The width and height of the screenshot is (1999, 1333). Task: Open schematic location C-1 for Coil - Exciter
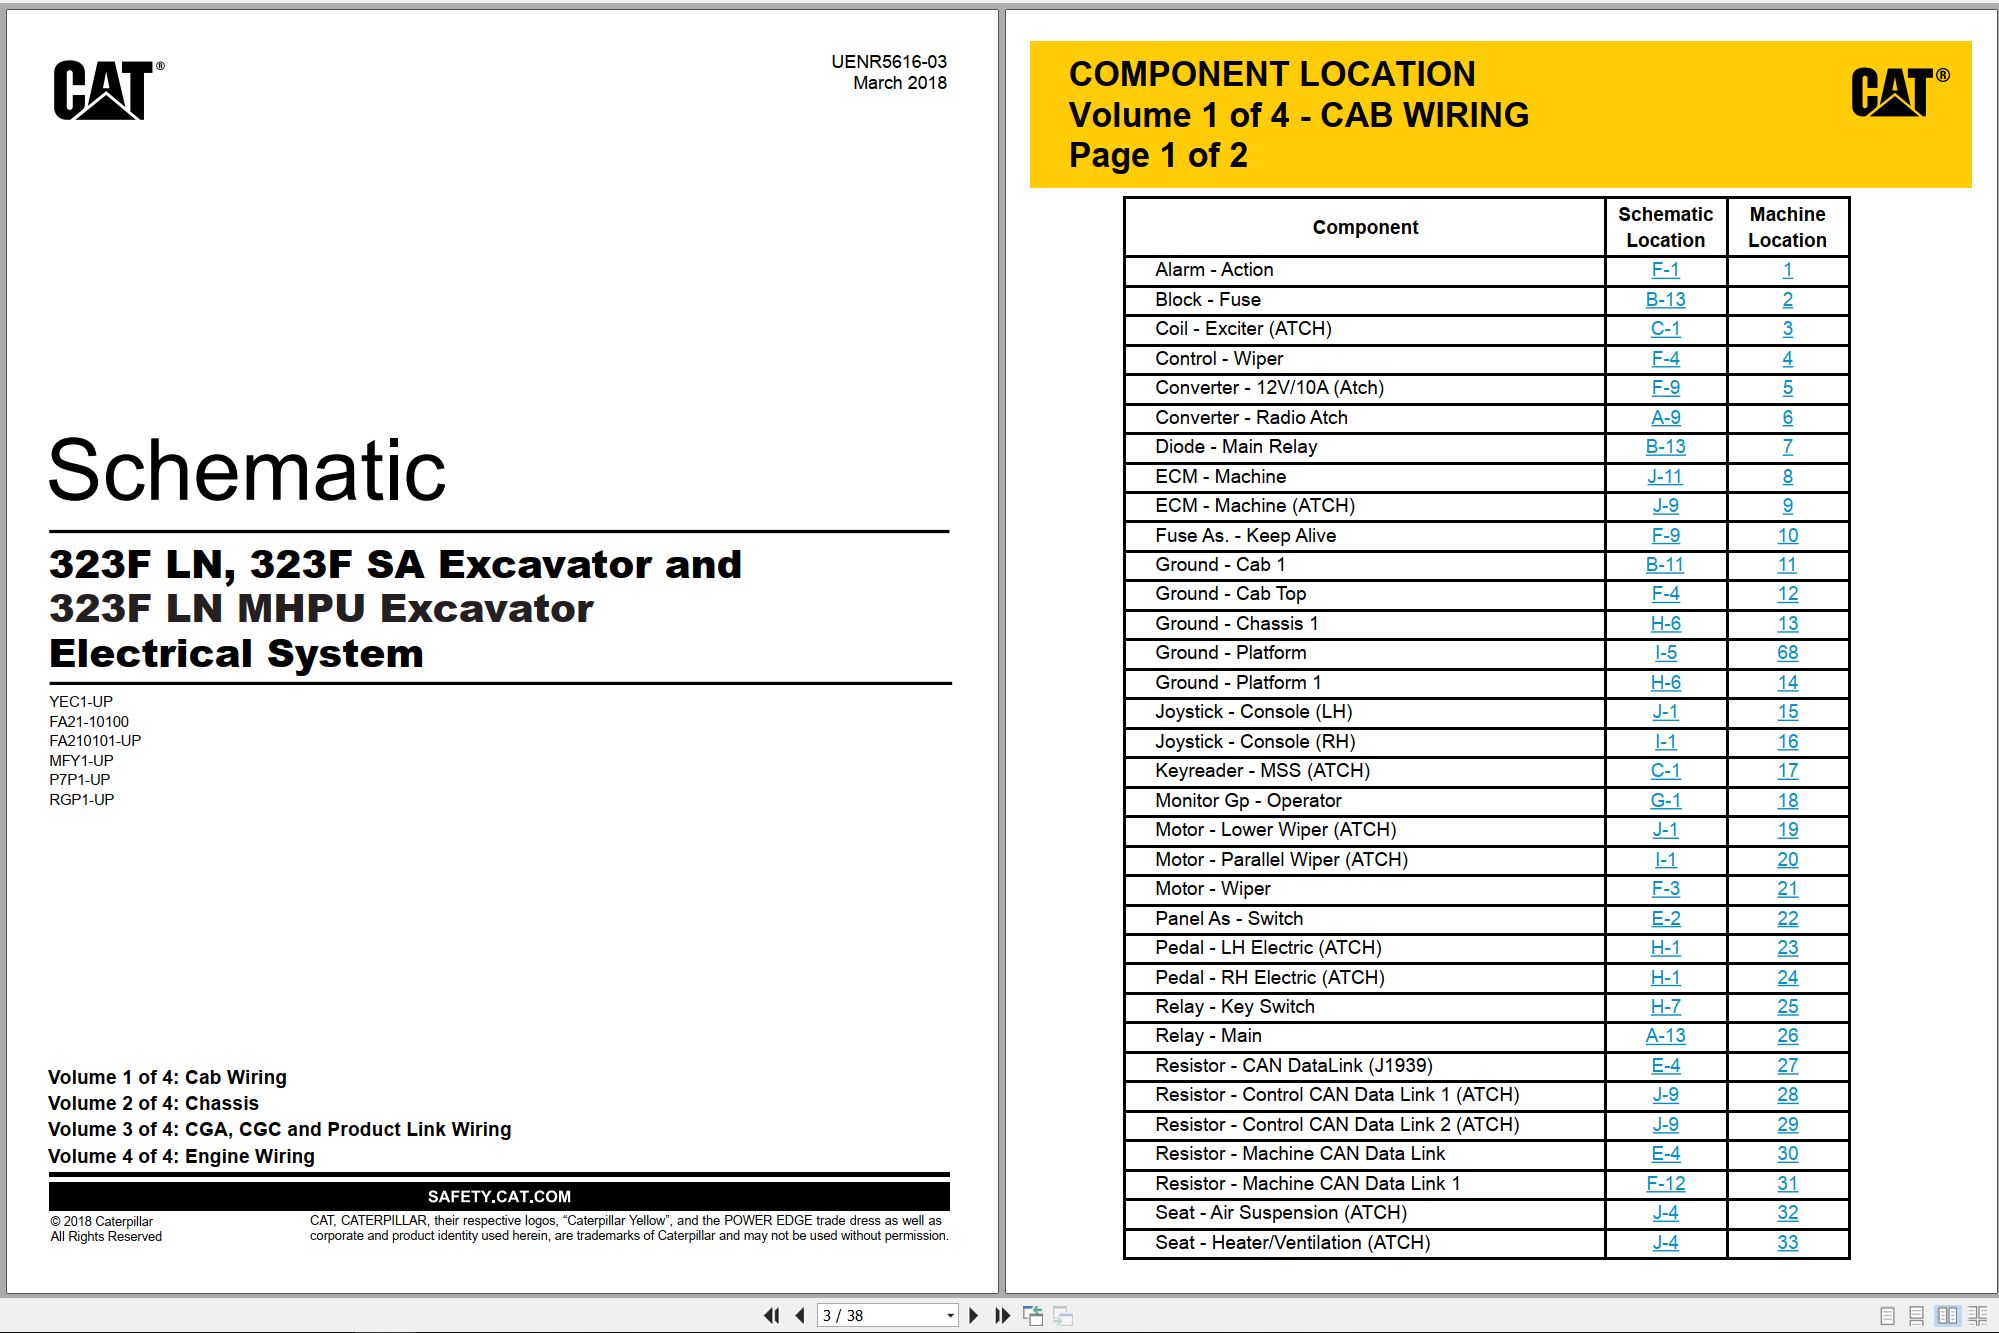click(1665, 329)
